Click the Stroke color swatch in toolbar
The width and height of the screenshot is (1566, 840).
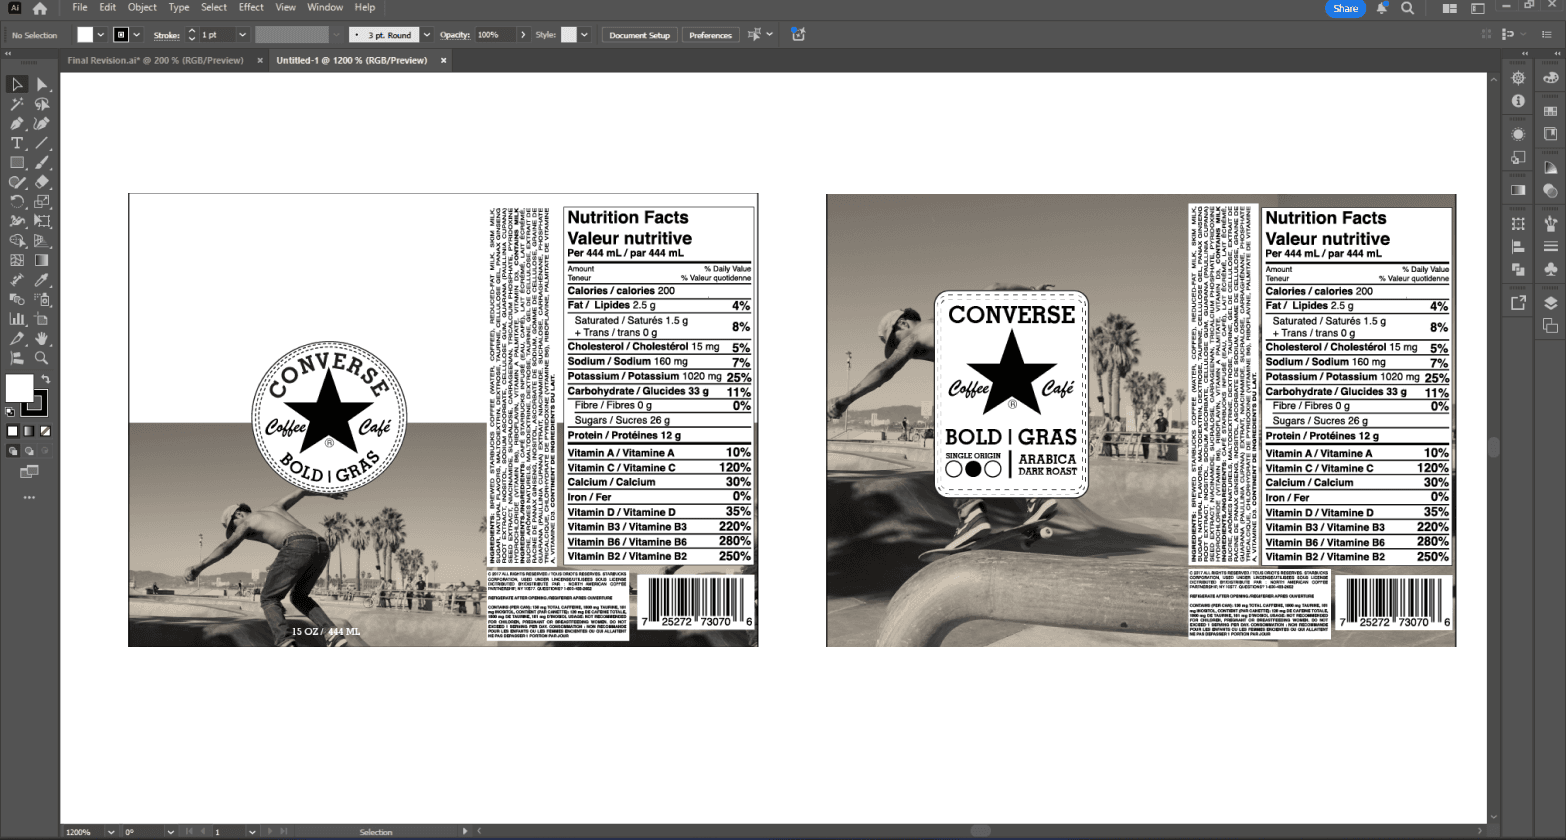coord(35,403)
